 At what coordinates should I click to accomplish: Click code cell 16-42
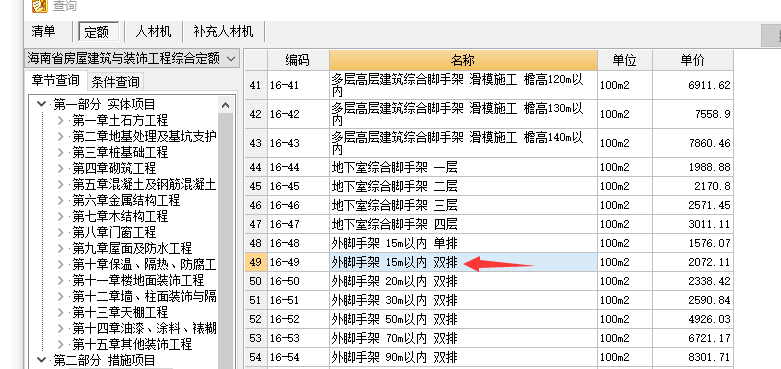coord(298,114)
